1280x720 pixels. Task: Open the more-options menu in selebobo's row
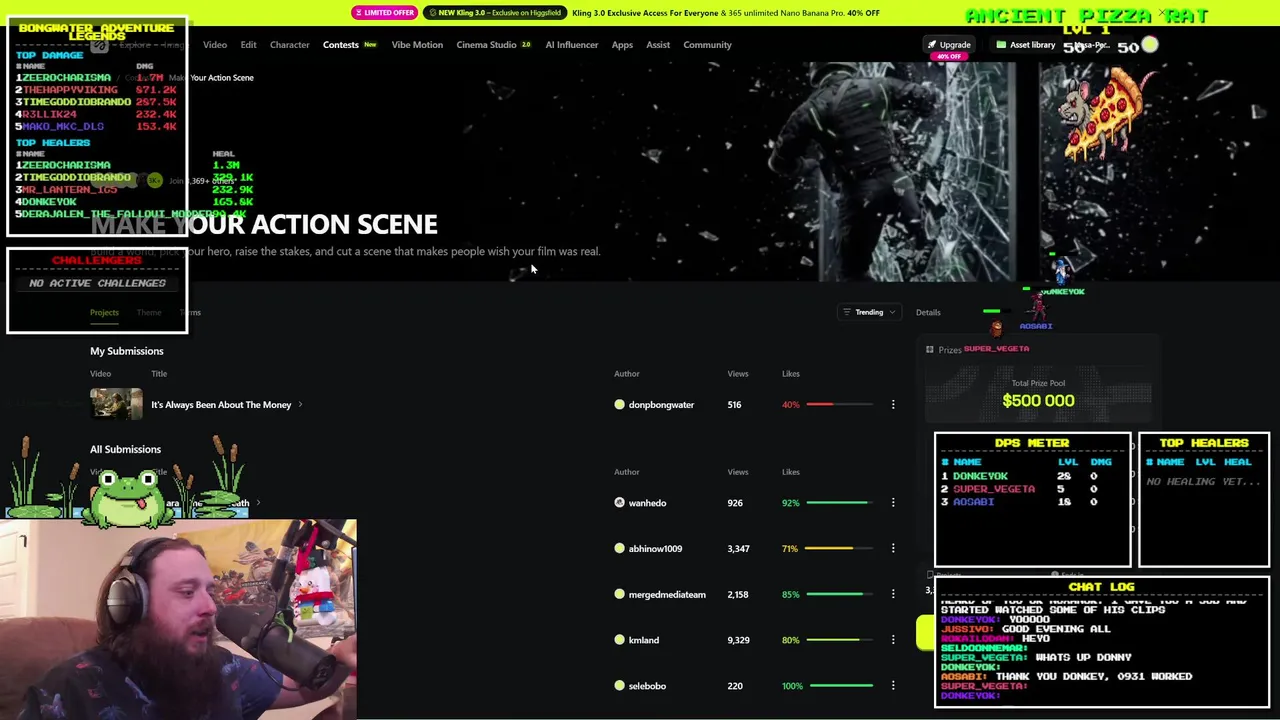[893, 686]
